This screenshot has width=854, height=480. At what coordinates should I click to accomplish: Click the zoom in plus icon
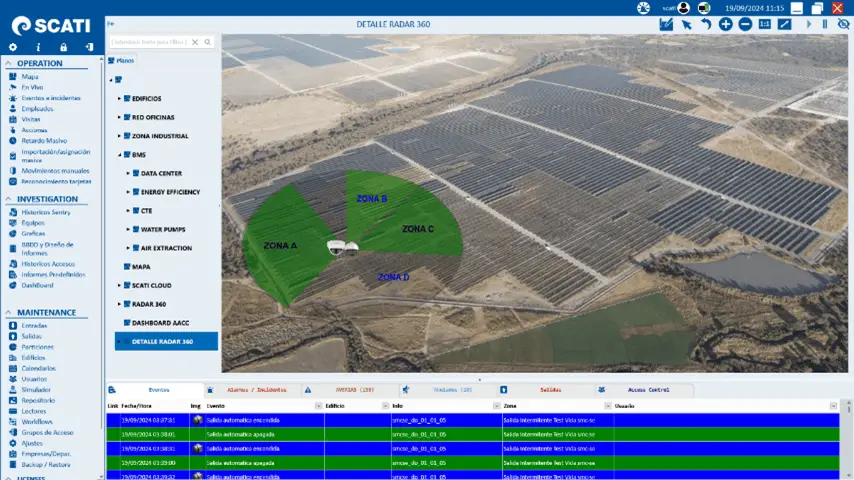725,24
